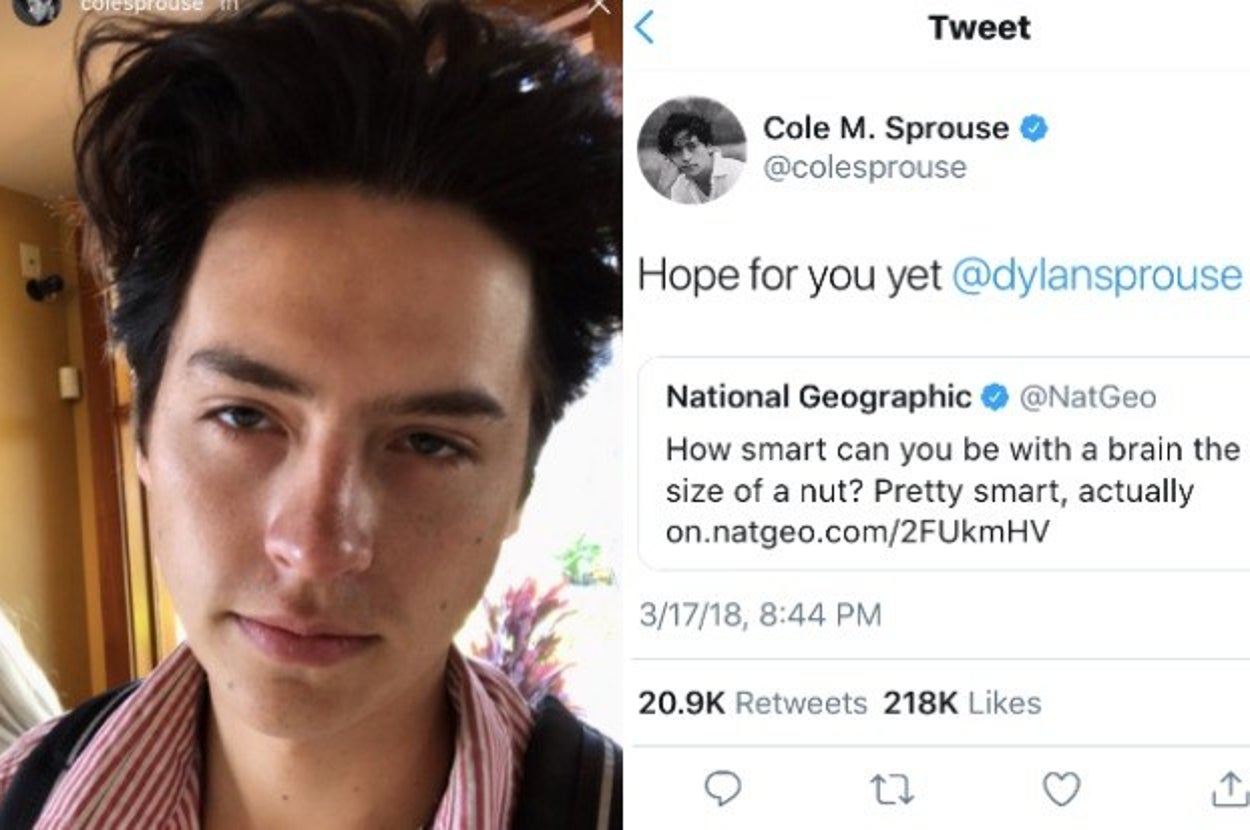View the 20.9K Retweets list

[x=752, y=703]
